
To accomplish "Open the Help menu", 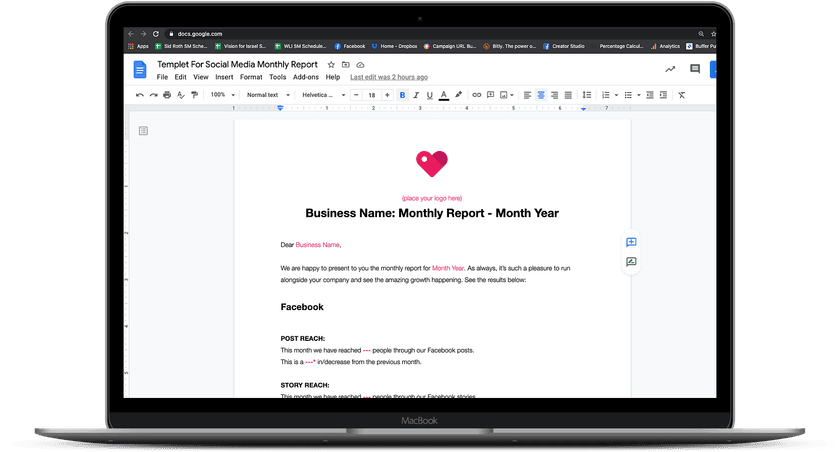I will click(333, 77).
